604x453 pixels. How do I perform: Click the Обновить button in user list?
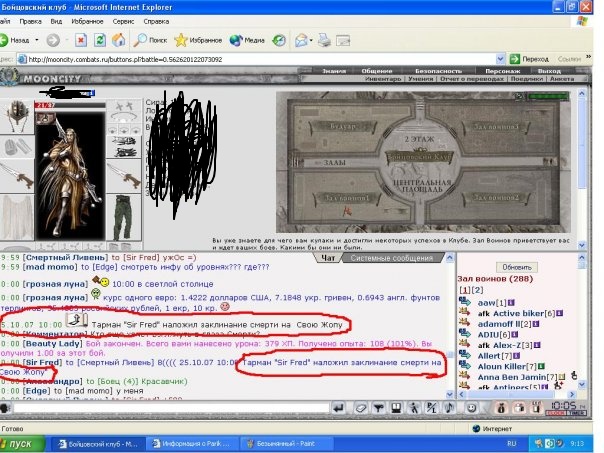(517, 267)
